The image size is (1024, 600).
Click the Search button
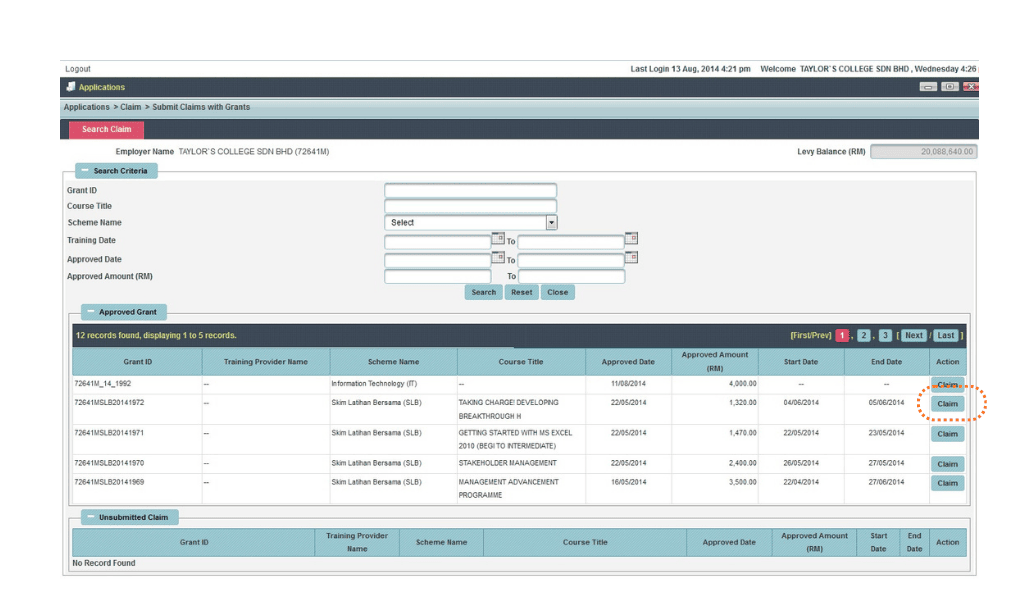click(484, 292)
